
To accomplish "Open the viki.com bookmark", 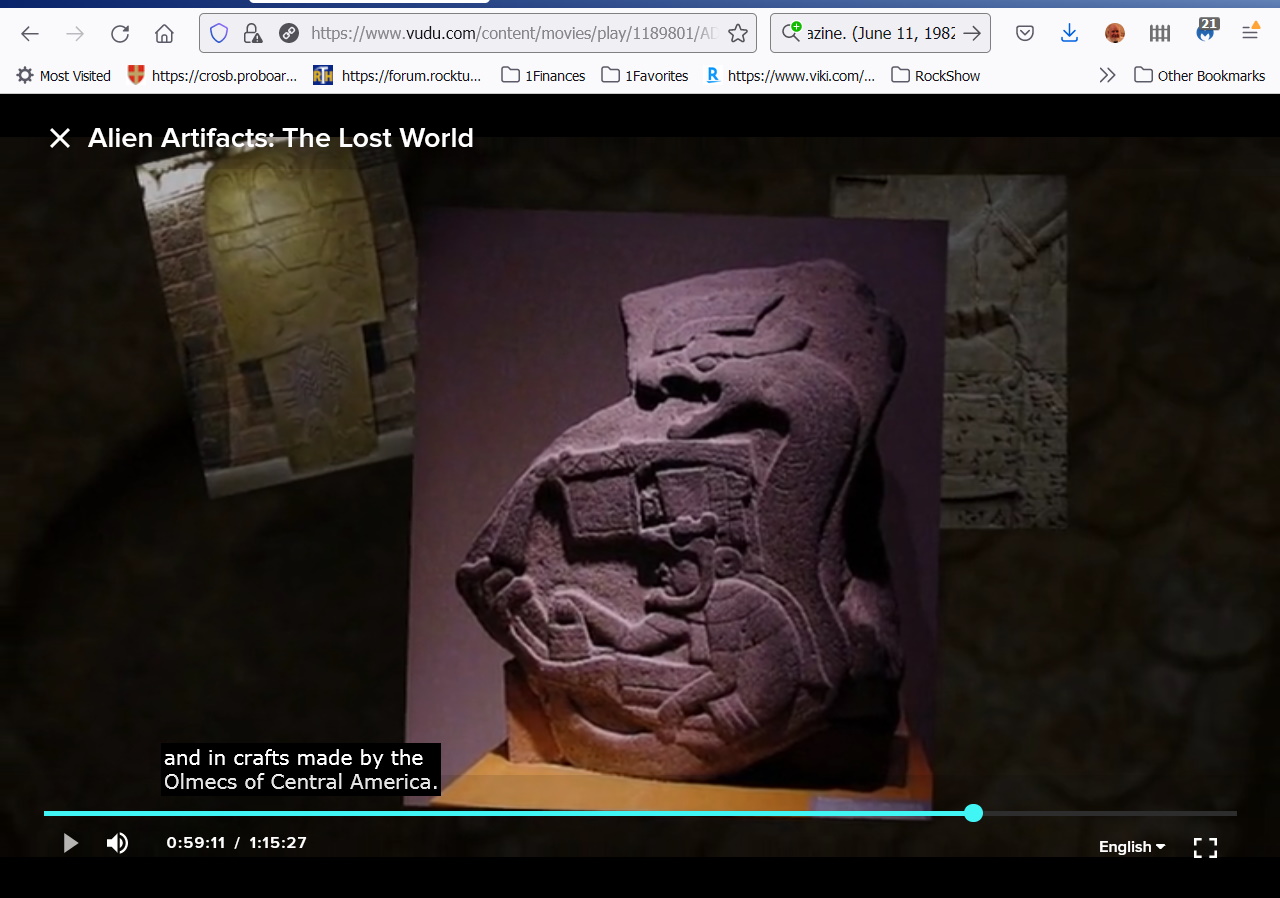I will (790, 75).
